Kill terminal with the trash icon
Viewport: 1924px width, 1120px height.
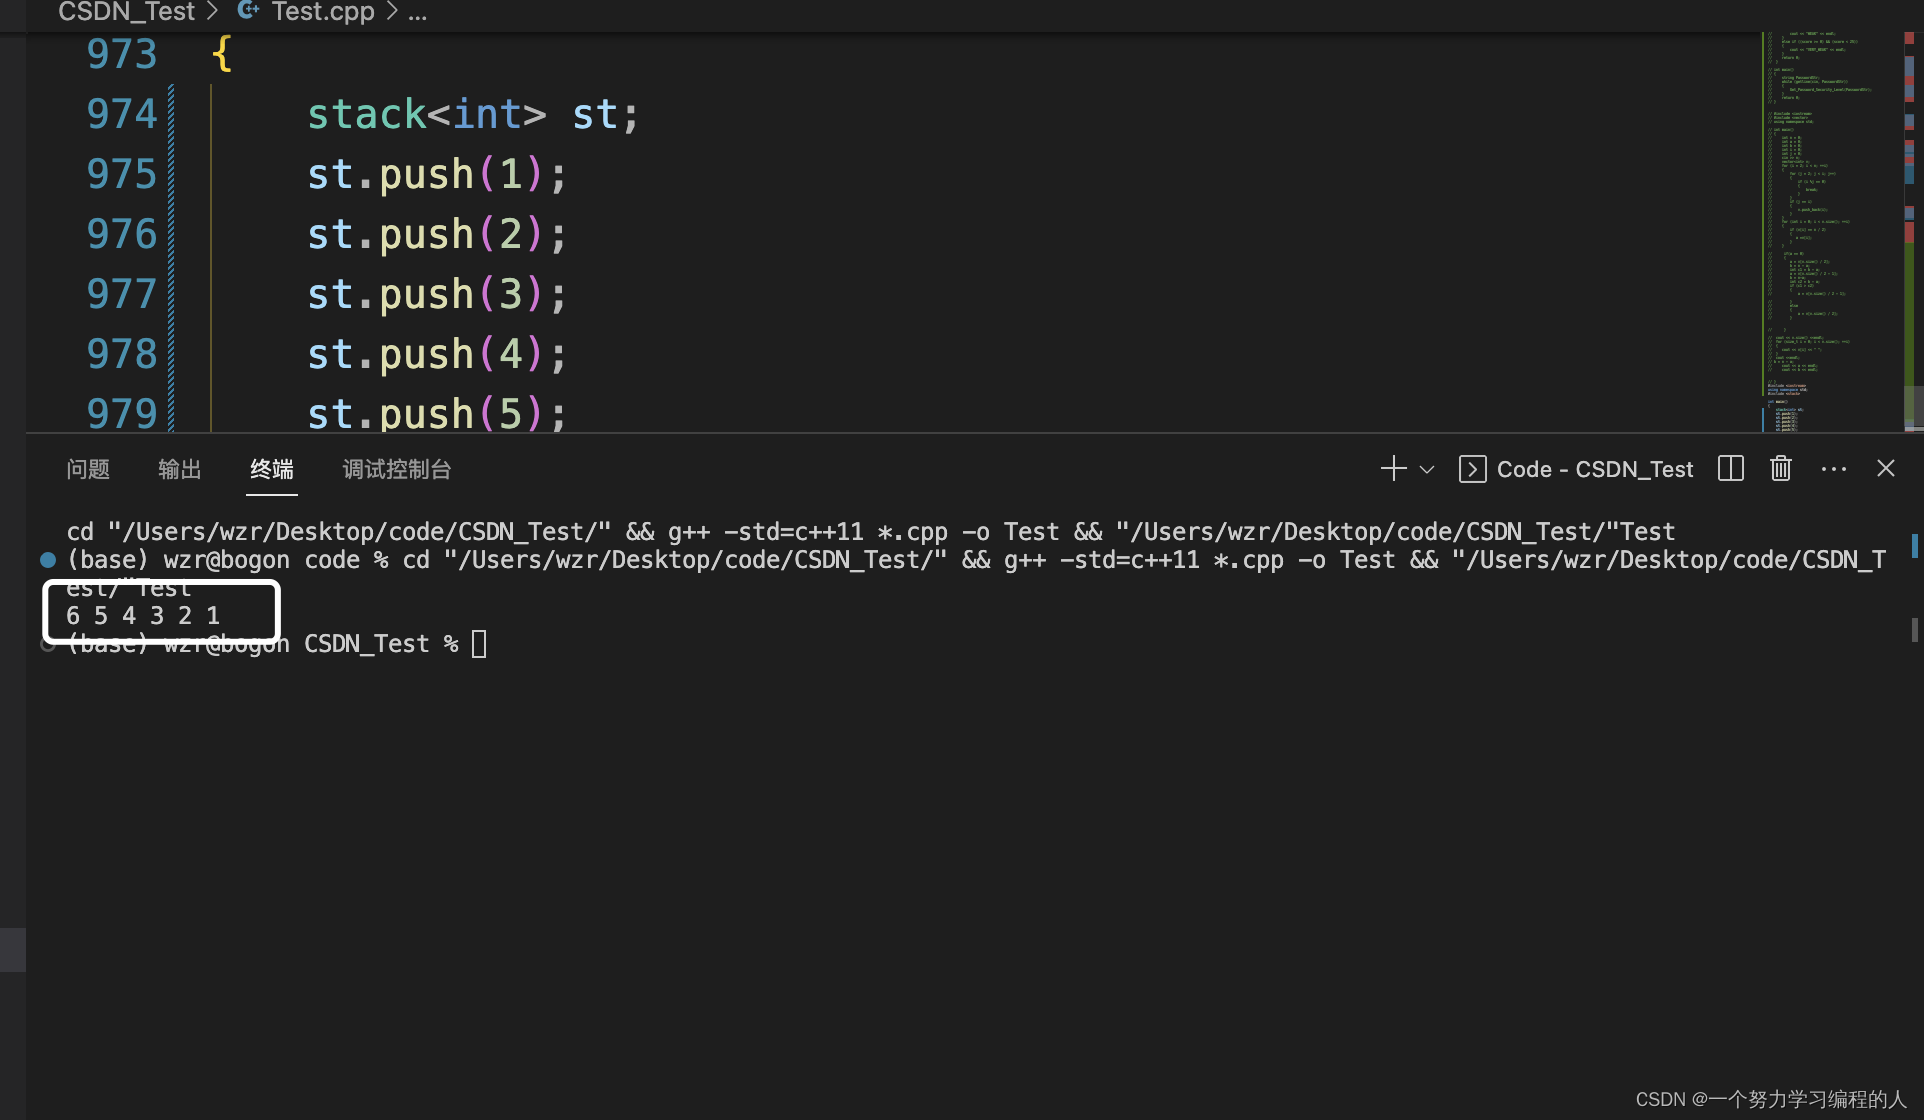(1781, 469)
